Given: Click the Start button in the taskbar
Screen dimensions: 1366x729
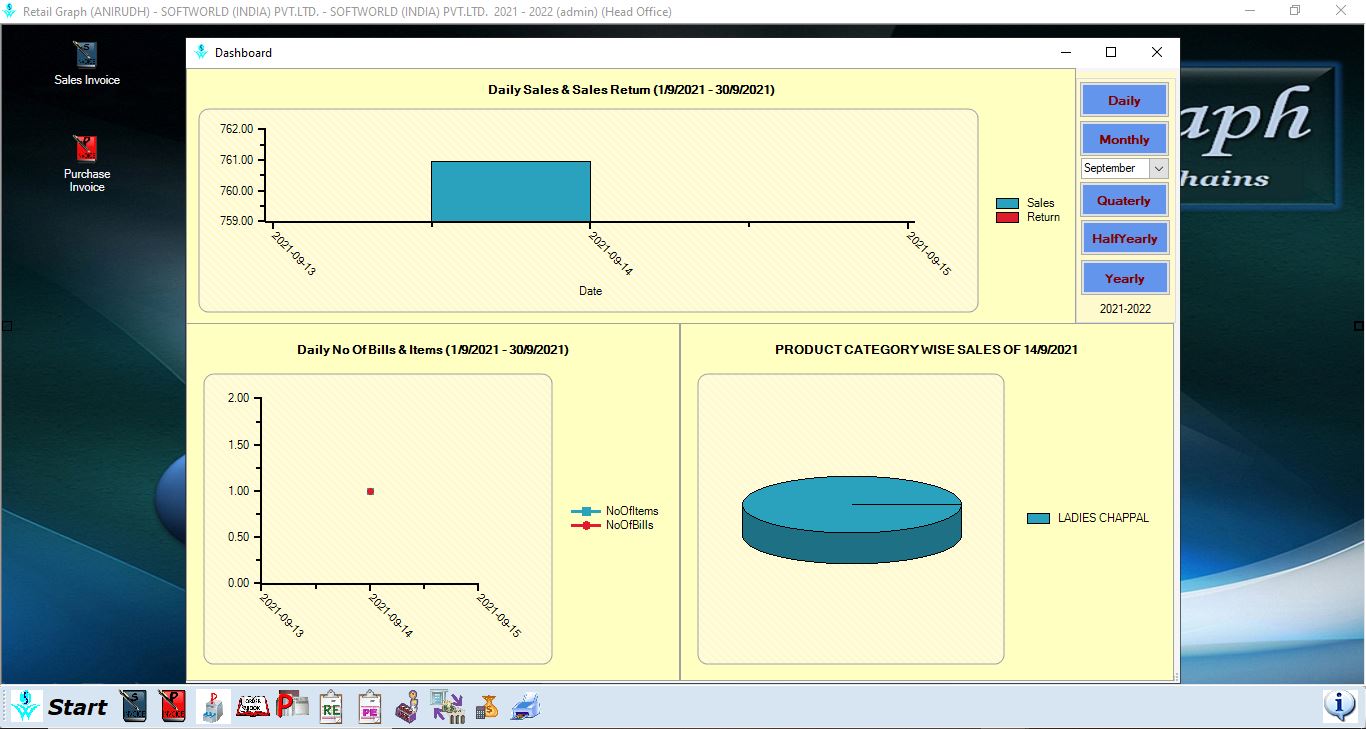Looking at the screenshot, I should [60, 706].
